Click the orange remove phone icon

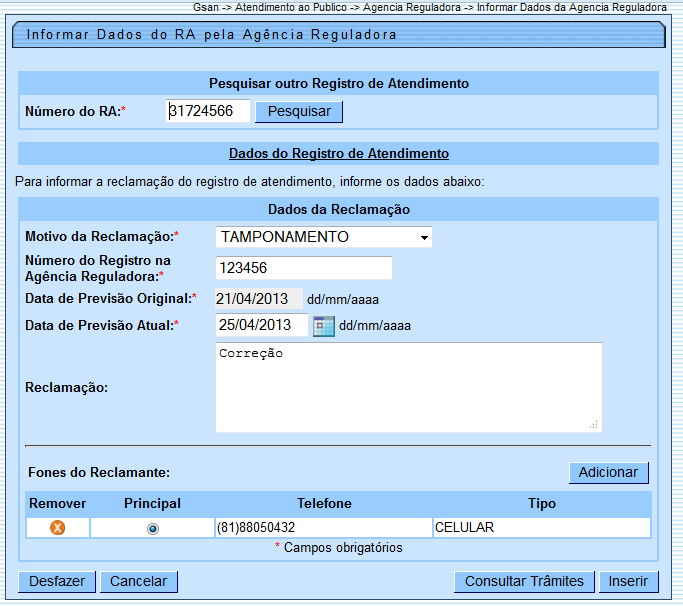tap(57, 528)
